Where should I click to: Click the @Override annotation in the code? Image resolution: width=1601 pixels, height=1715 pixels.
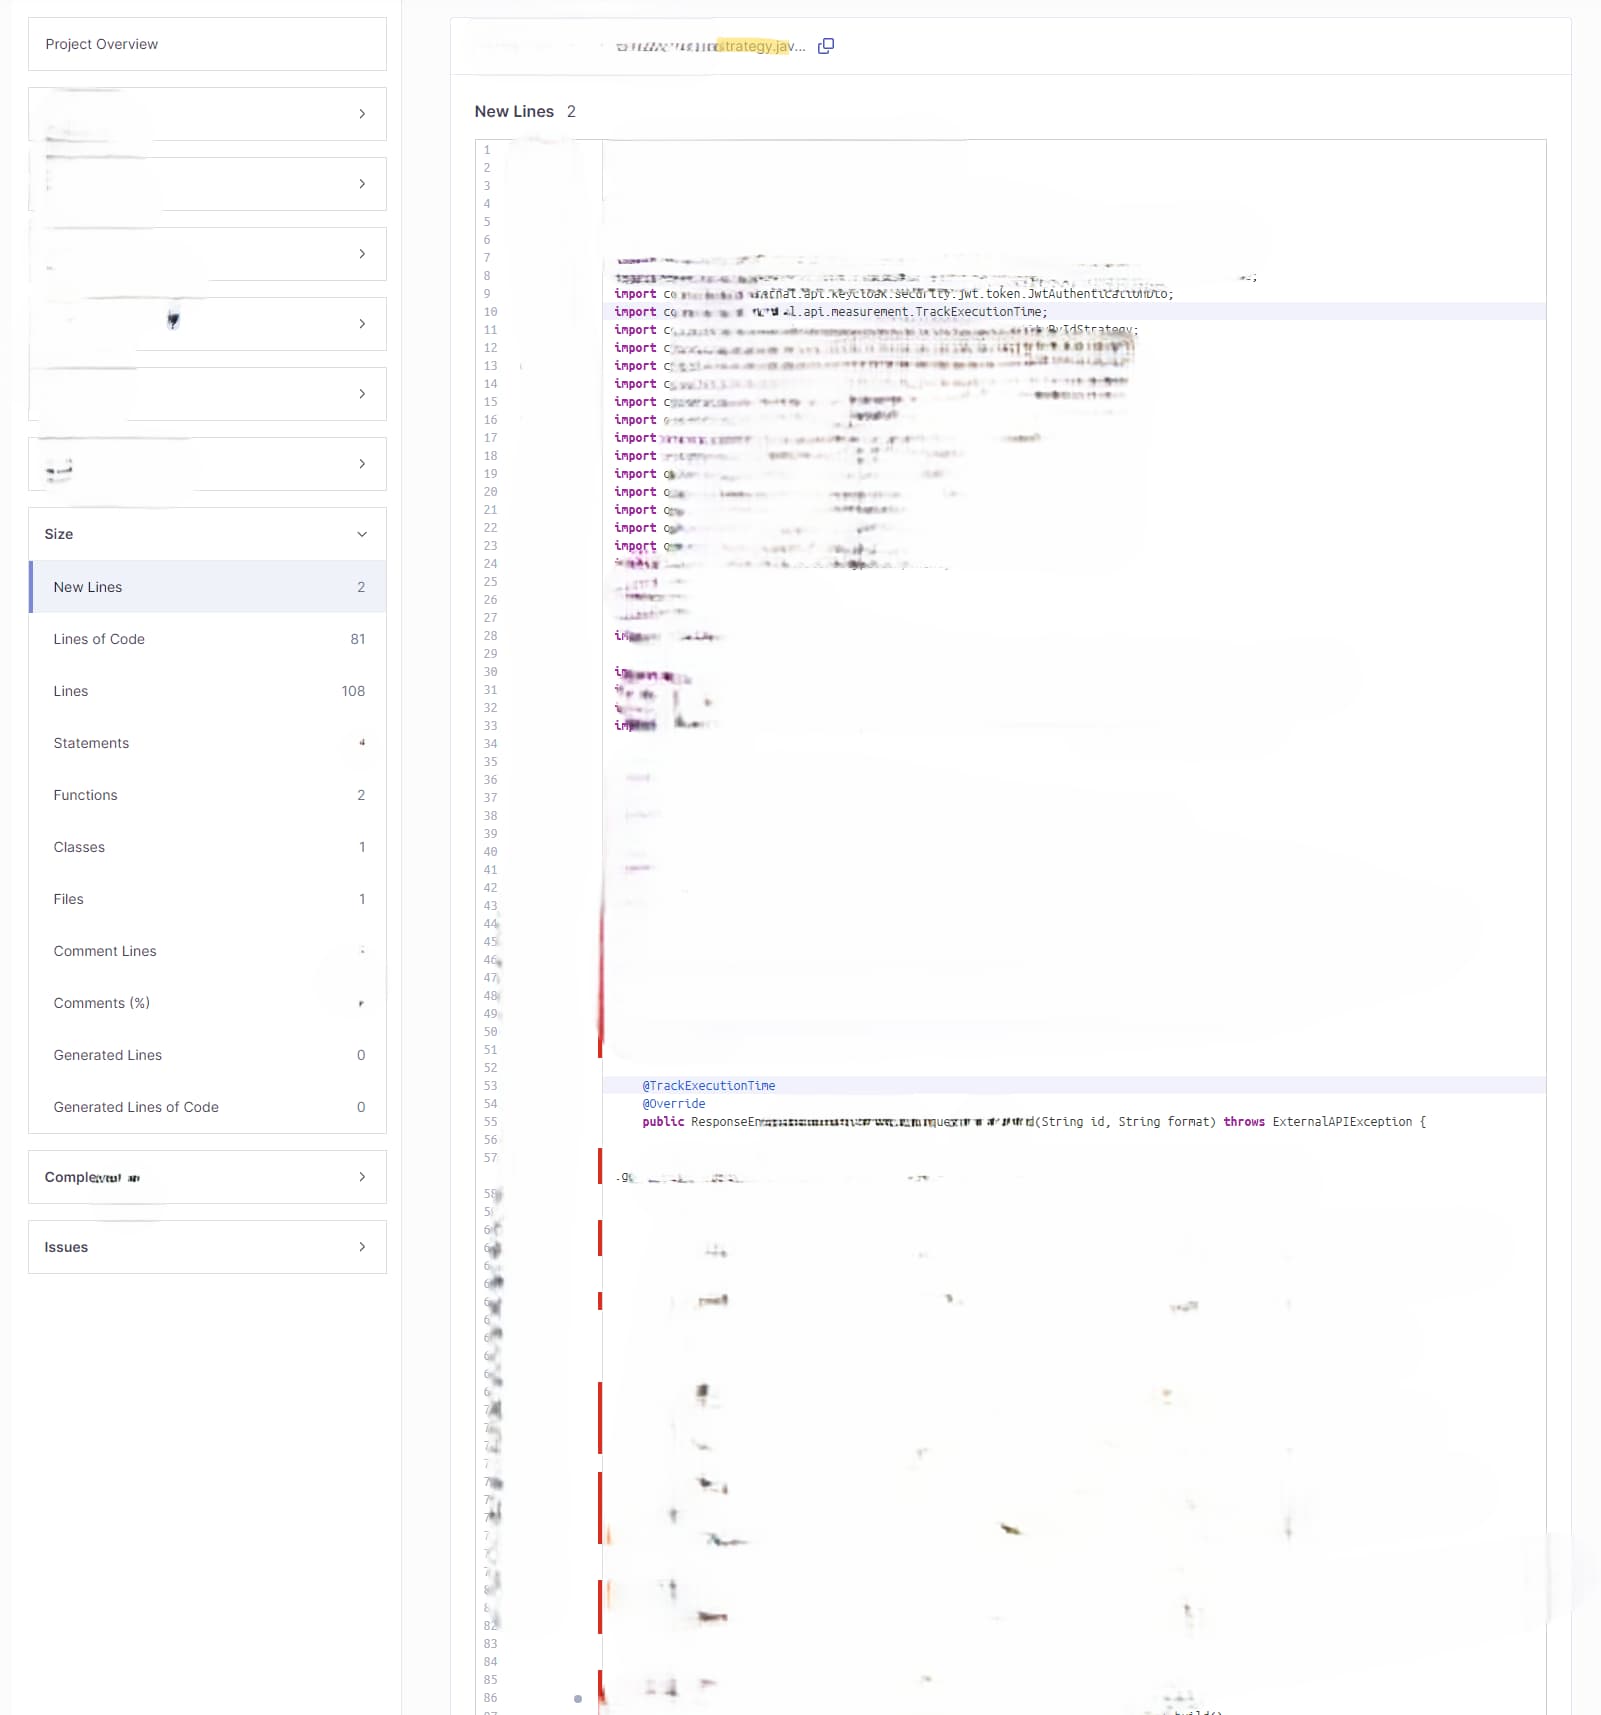[x=674, y=1104]
